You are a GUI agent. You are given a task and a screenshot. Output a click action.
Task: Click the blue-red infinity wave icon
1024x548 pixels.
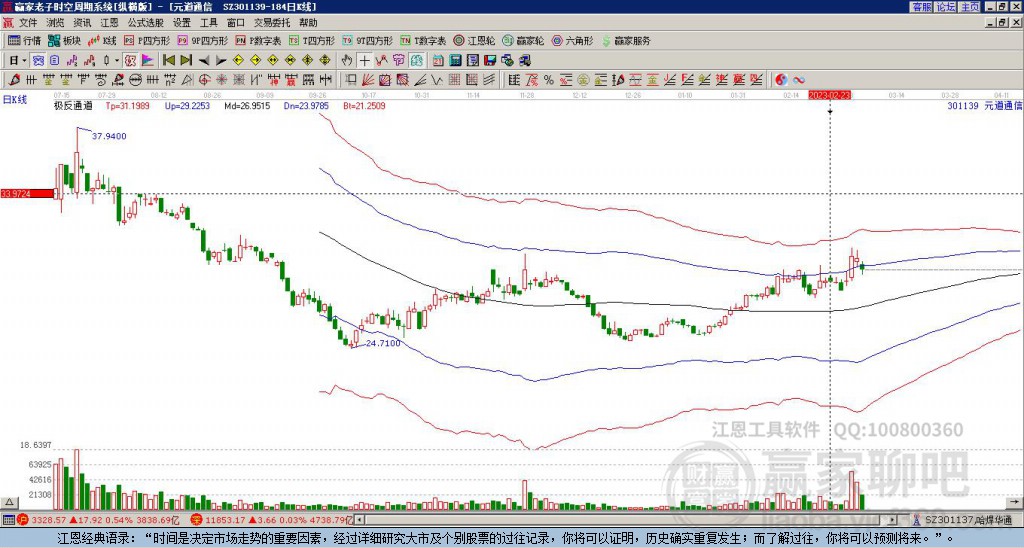(x=799, y=80)
